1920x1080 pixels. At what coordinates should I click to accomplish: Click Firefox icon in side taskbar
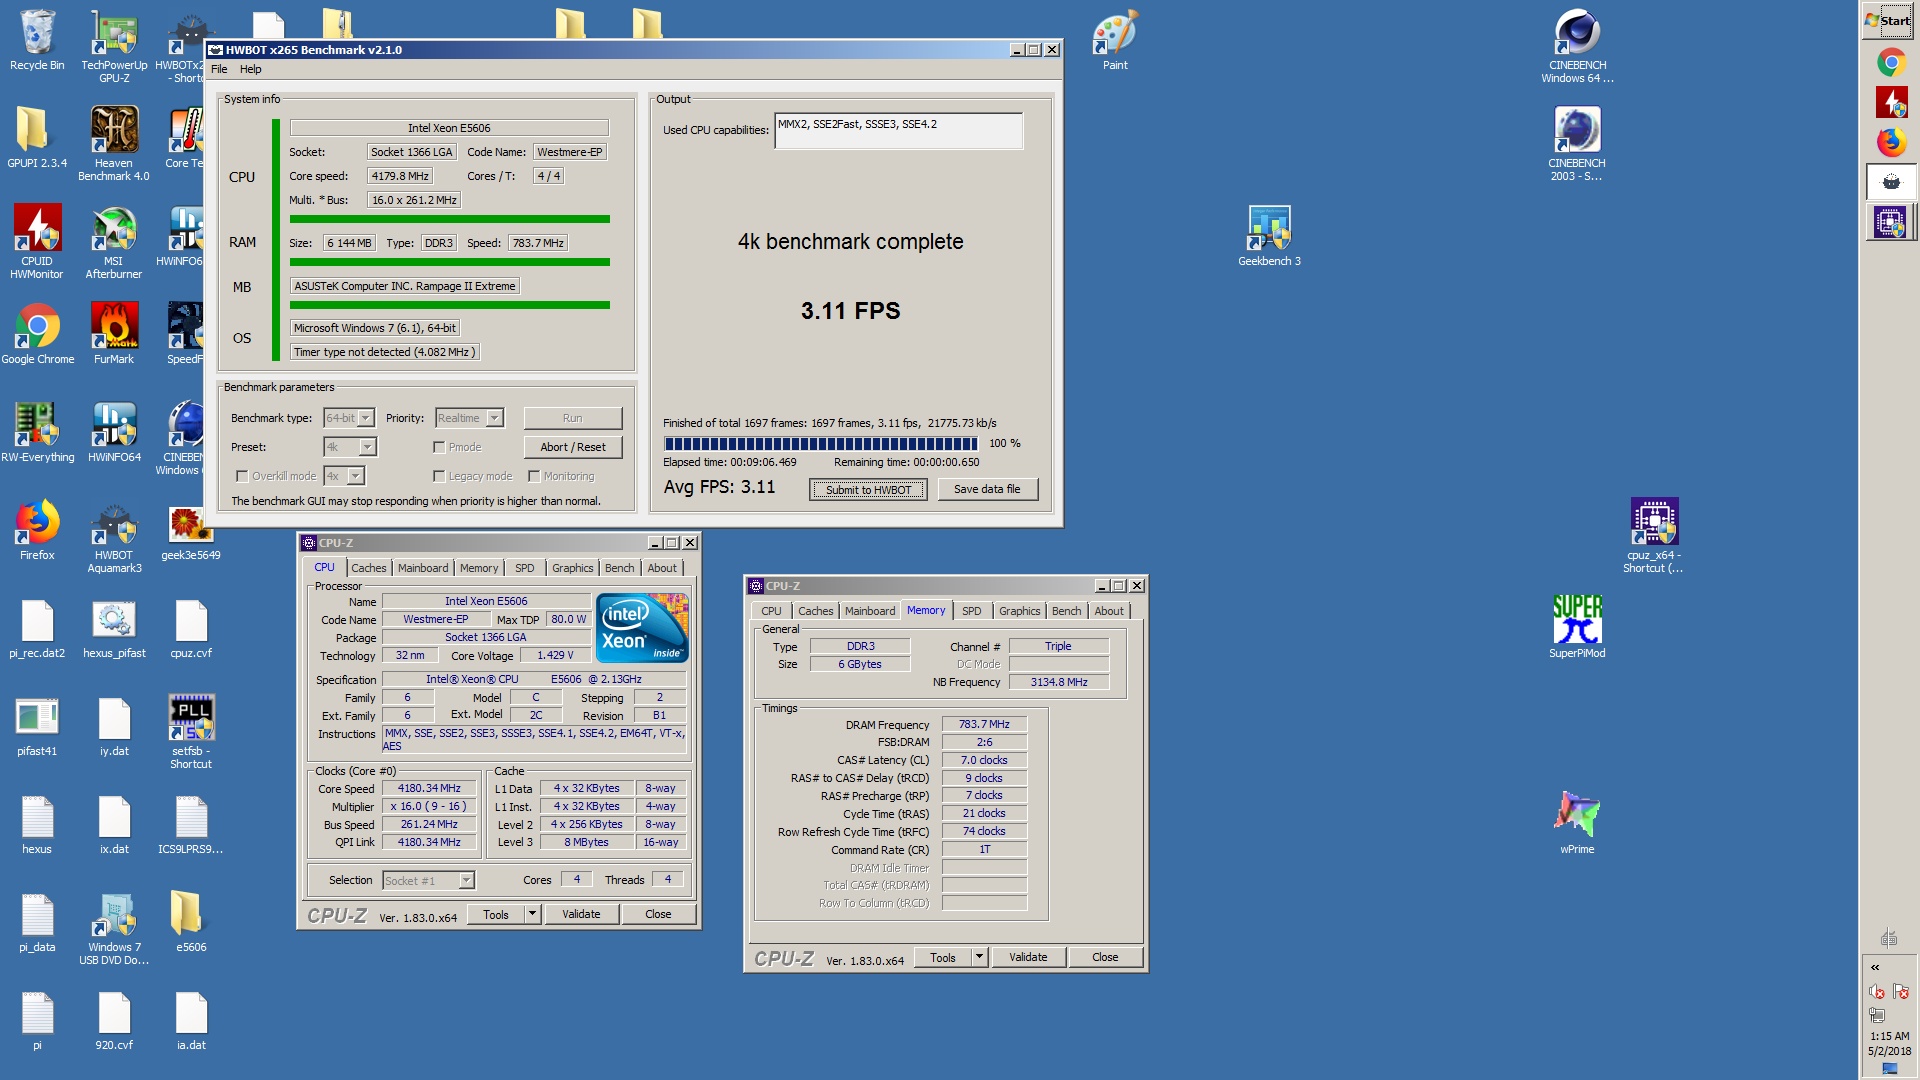pos(1890,142)
